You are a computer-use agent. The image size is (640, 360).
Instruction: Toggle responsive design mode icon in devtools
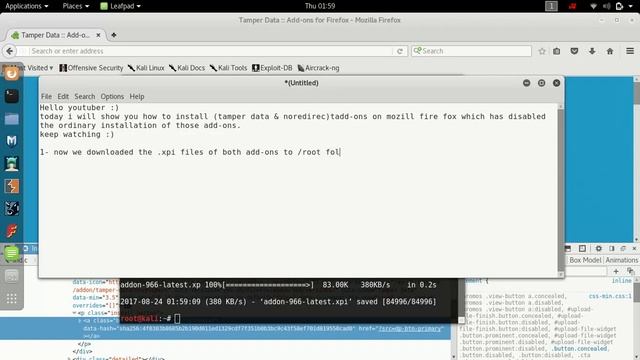coord(582,248)
